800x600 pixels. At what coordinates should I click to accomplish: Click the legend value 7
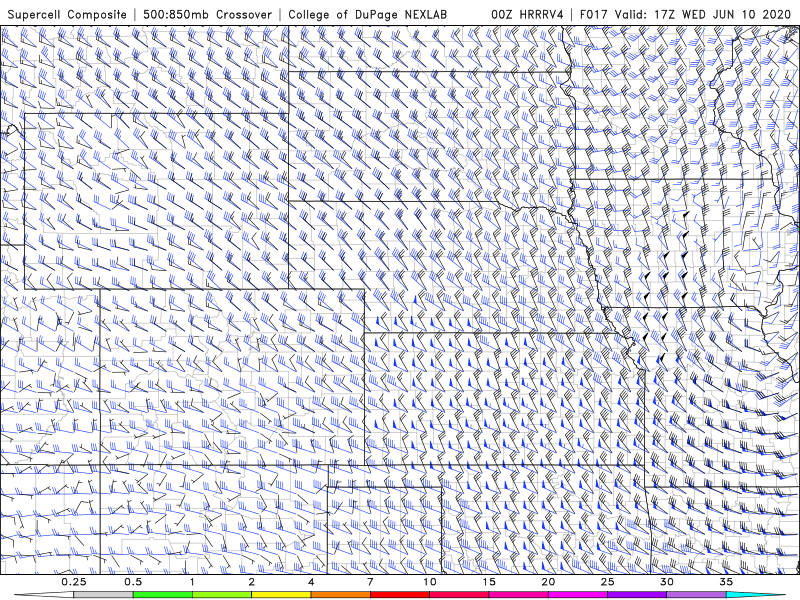[x=370, y=582]
